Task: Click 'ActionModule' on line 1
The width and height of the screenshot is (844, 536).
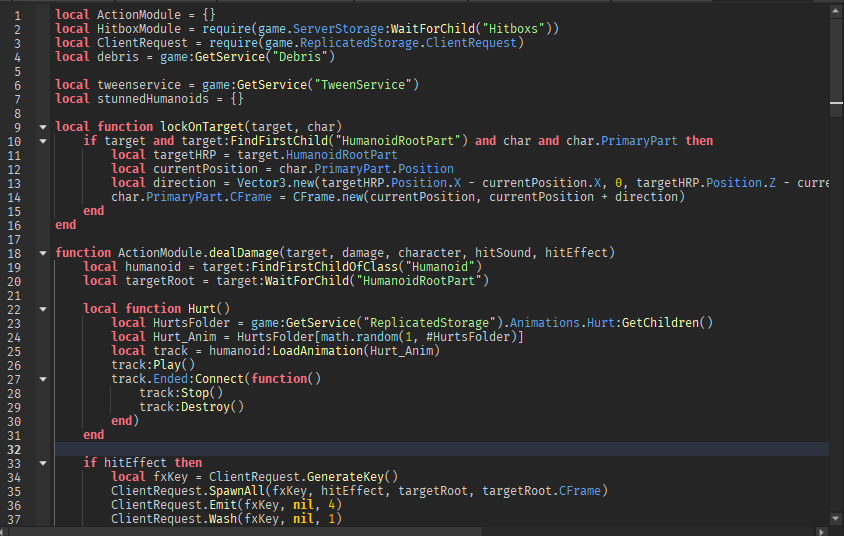Action: coord(139,15)
